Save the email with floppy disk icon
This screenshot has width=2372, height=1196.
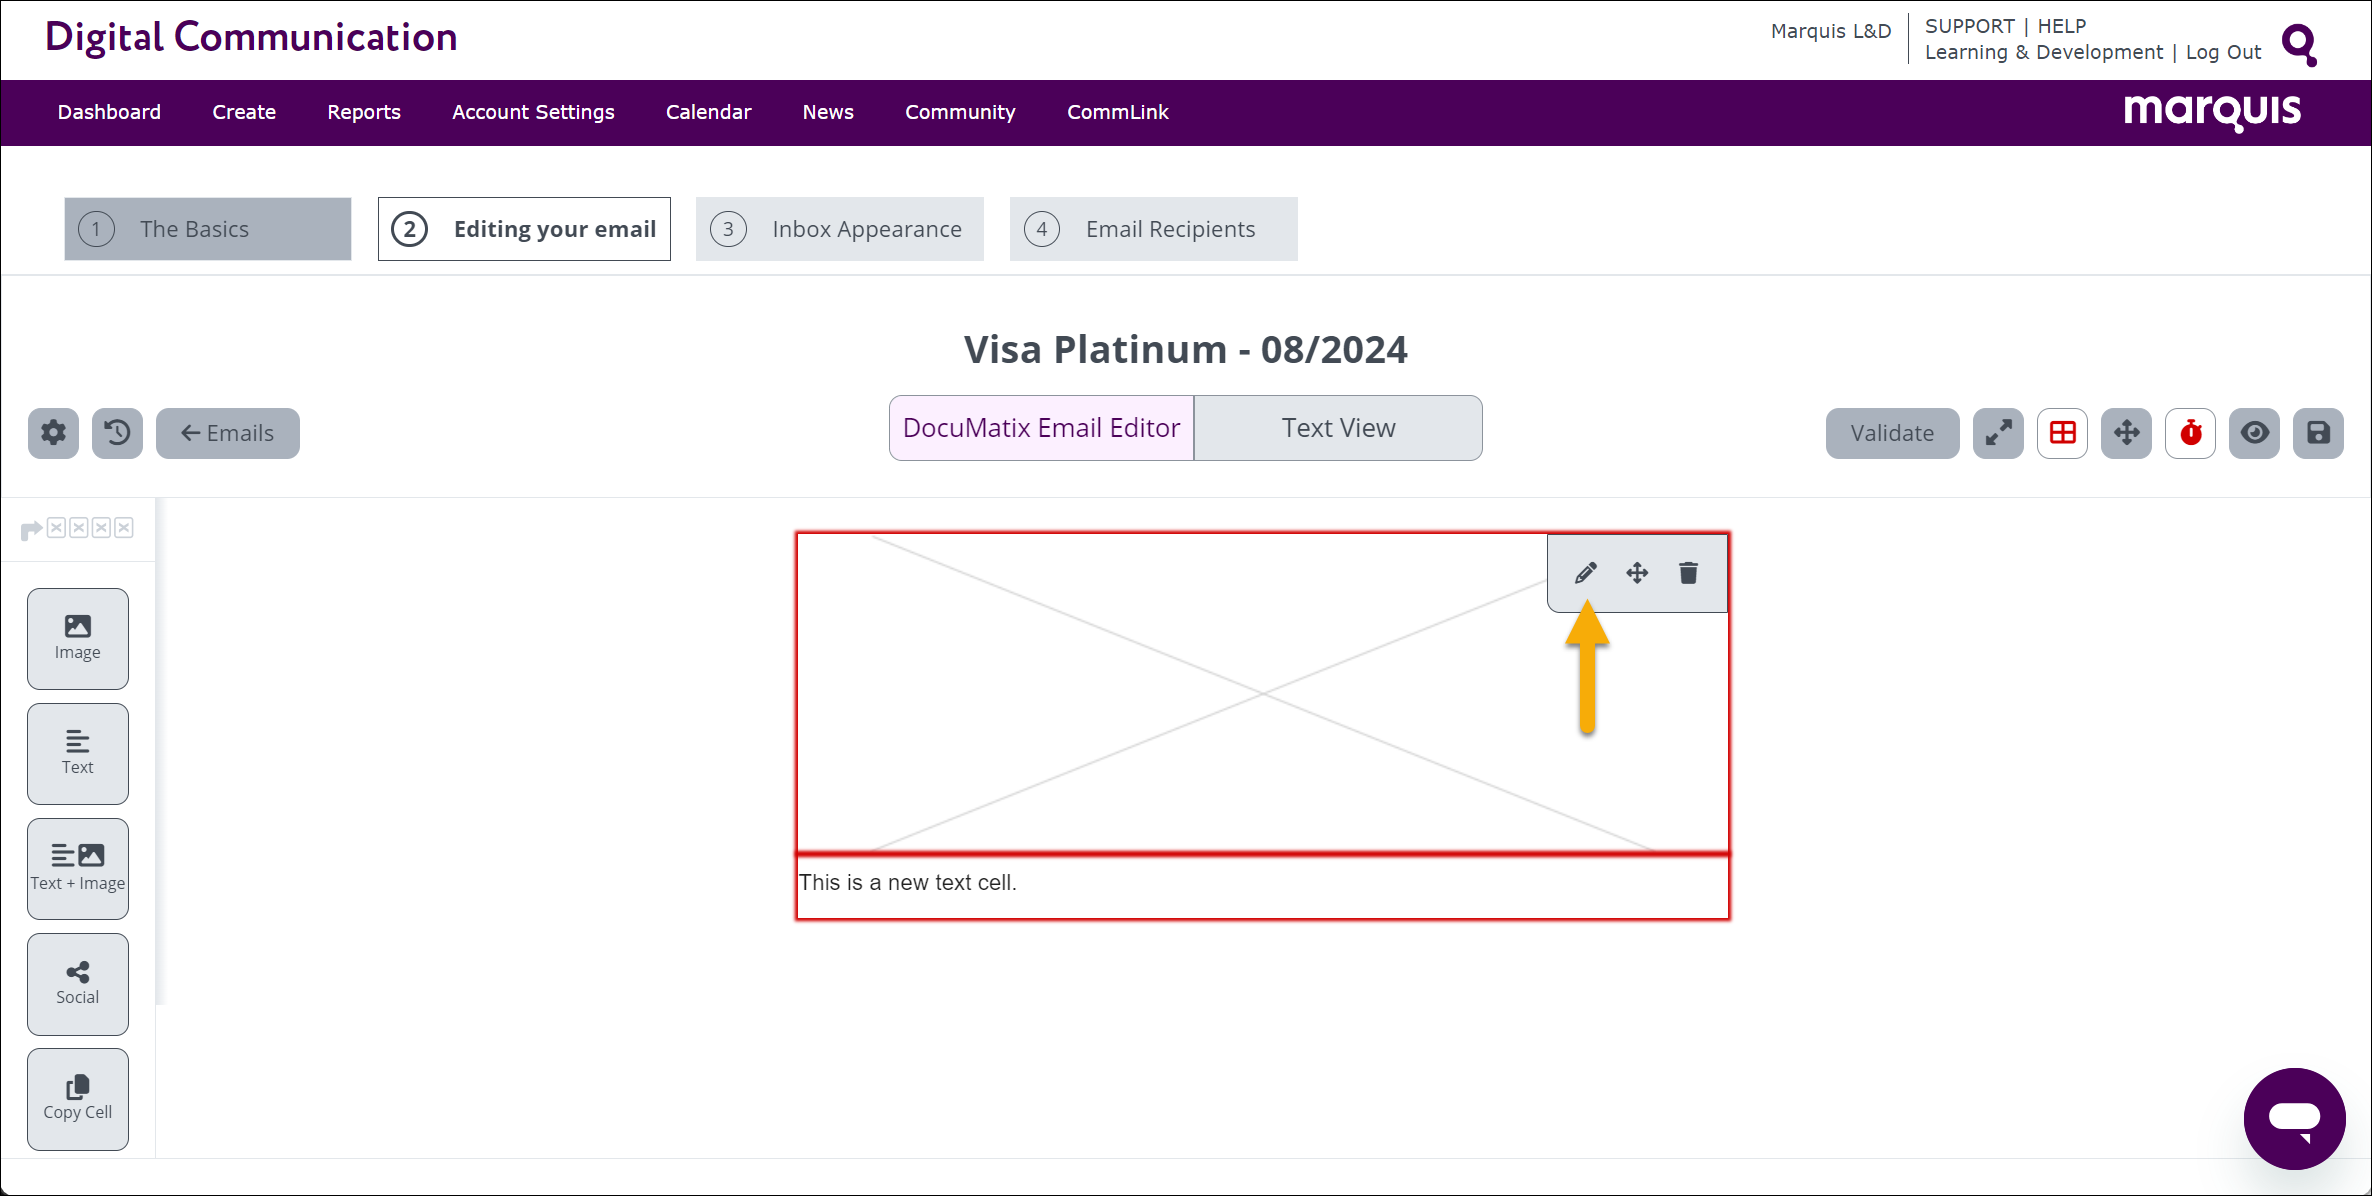pyautogui.click(x=2318, y=433)
